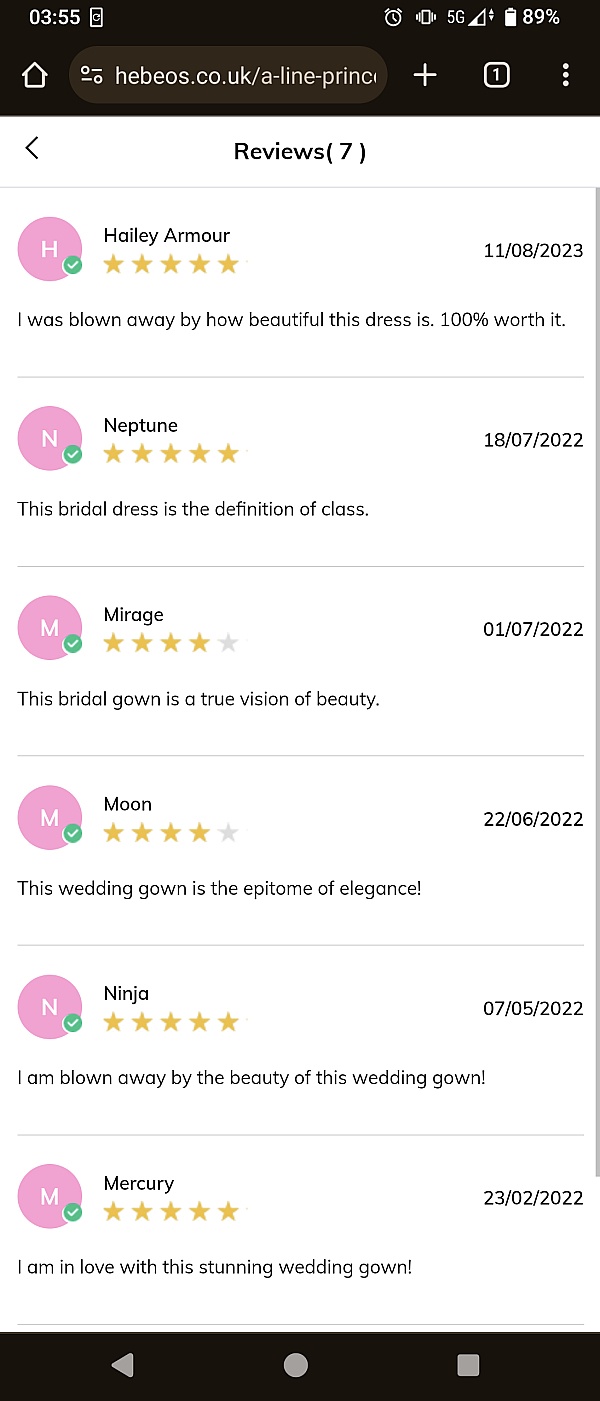
Task: Tap Mirage's review text about bridal gown
Action: (x=198, y=699)
